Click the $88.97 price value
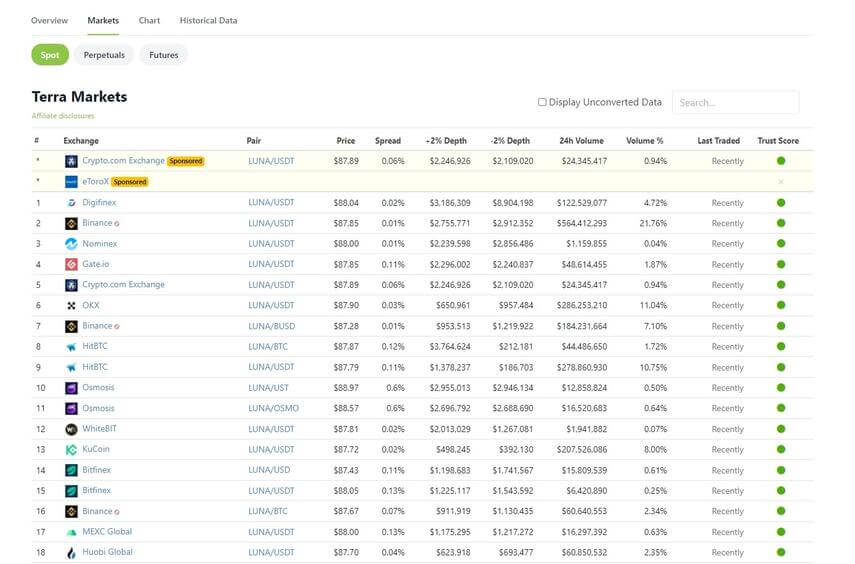The height and width of the screenshot is (564, 855). pos(346,388)
